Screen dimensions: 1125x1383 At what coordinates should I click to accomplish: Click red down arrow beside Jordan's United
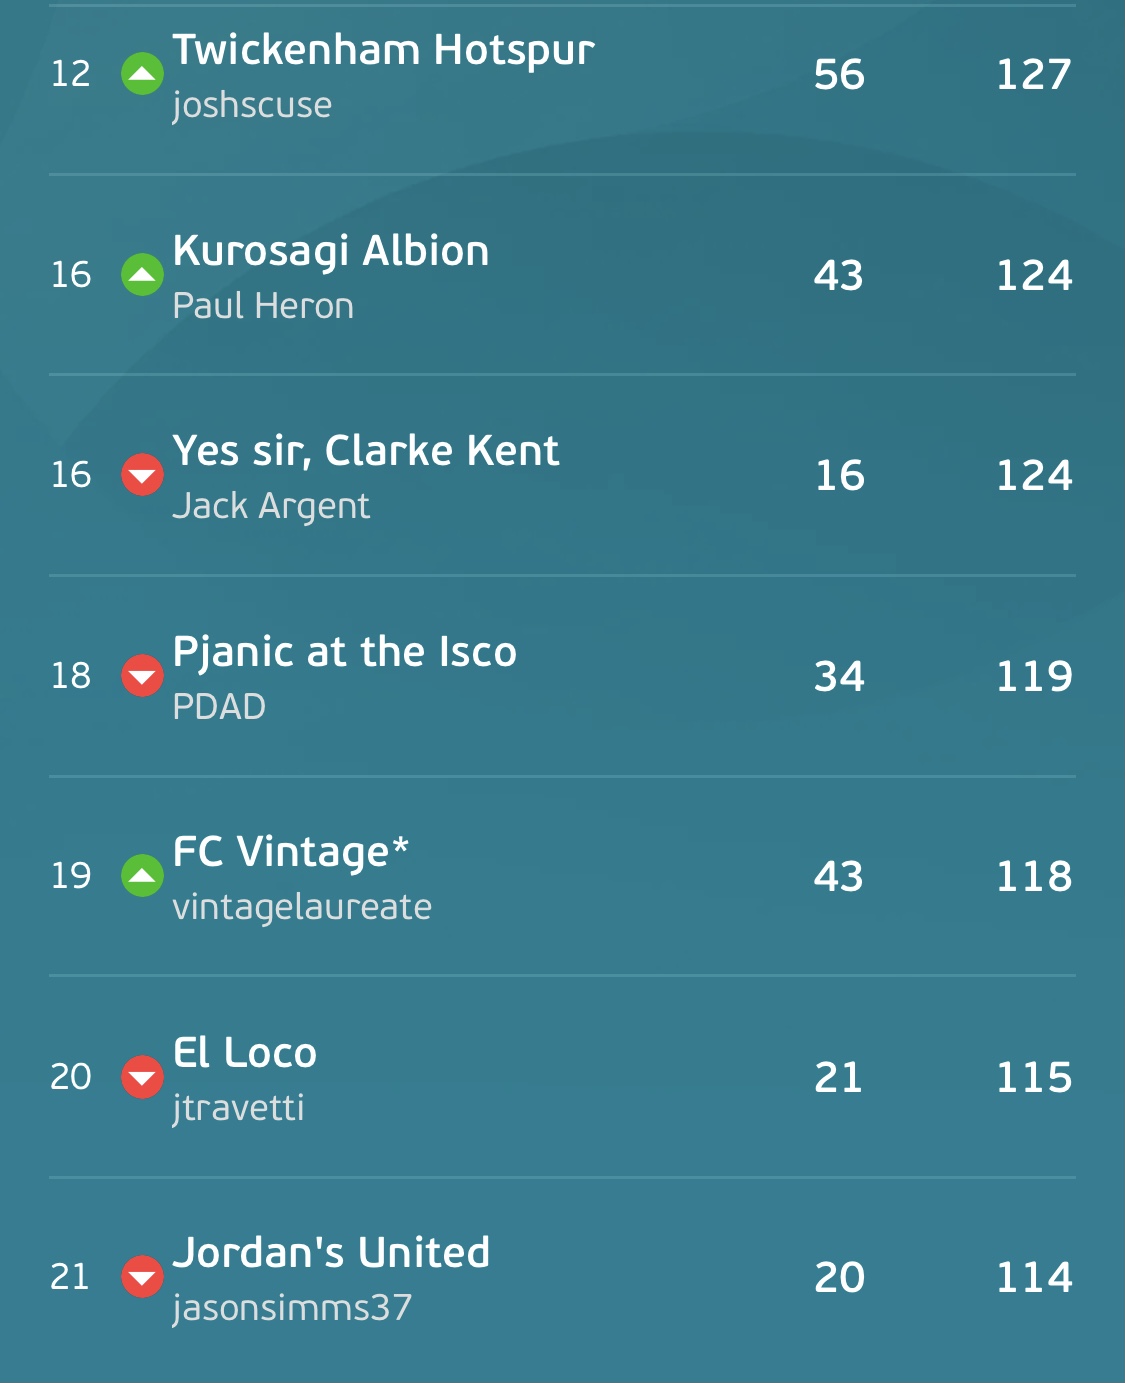point(142,1277)
